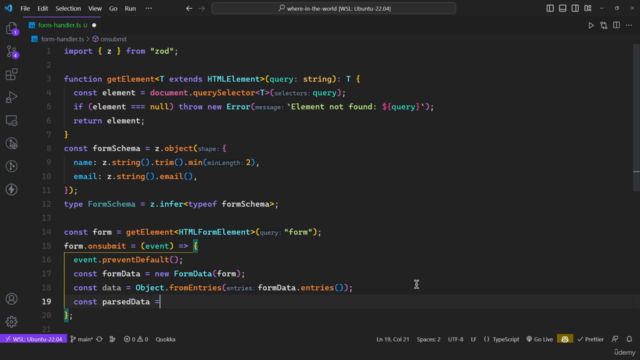Viewport: 640px width, 360px height.
Task: Click Prettier in status bar
Action: click(591, 339)
